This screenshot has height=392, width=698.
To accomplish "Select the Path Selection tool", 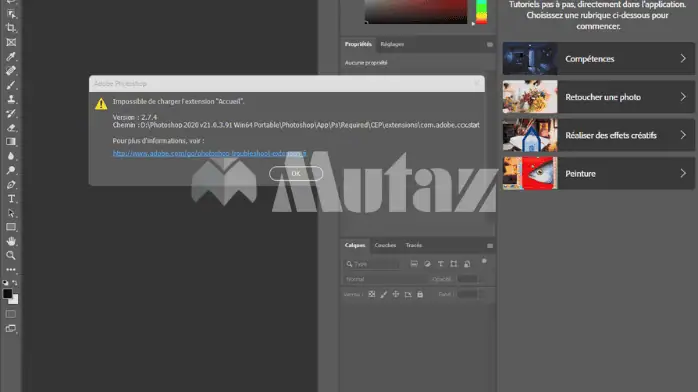I will point(11,213).
